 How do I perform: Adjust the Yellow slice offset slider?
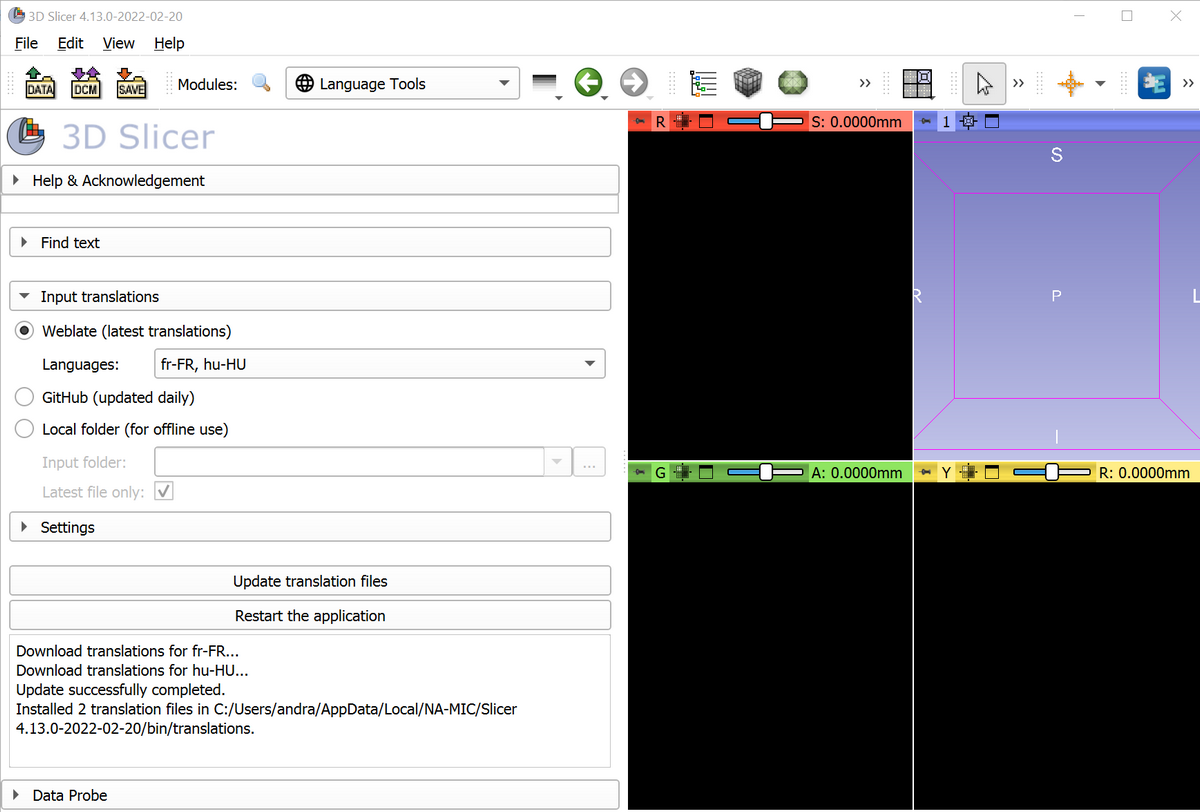[x=1052, y=471]
